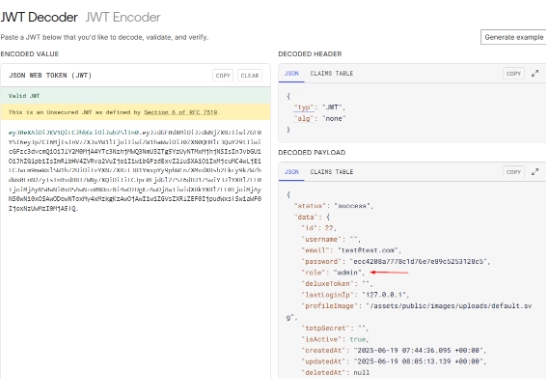
Task: Click the Valid JWT status banner
Action: [x=135, y=96]
